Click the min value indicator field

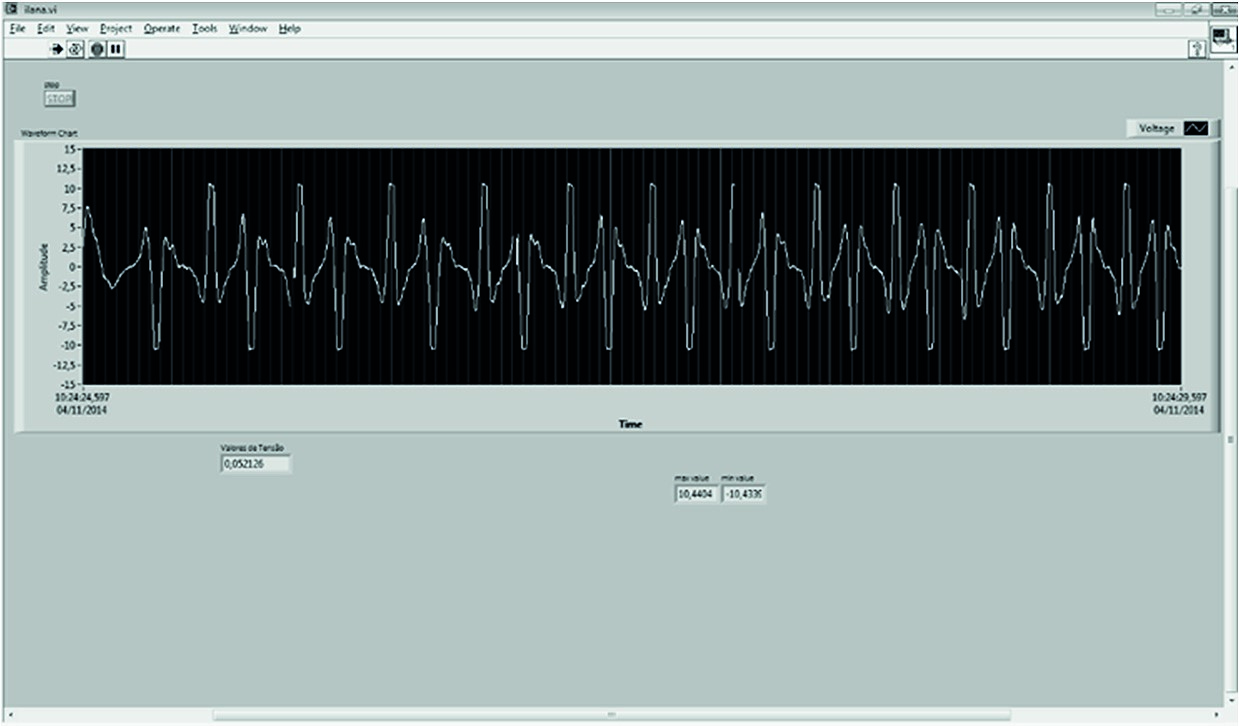(743, 494)
